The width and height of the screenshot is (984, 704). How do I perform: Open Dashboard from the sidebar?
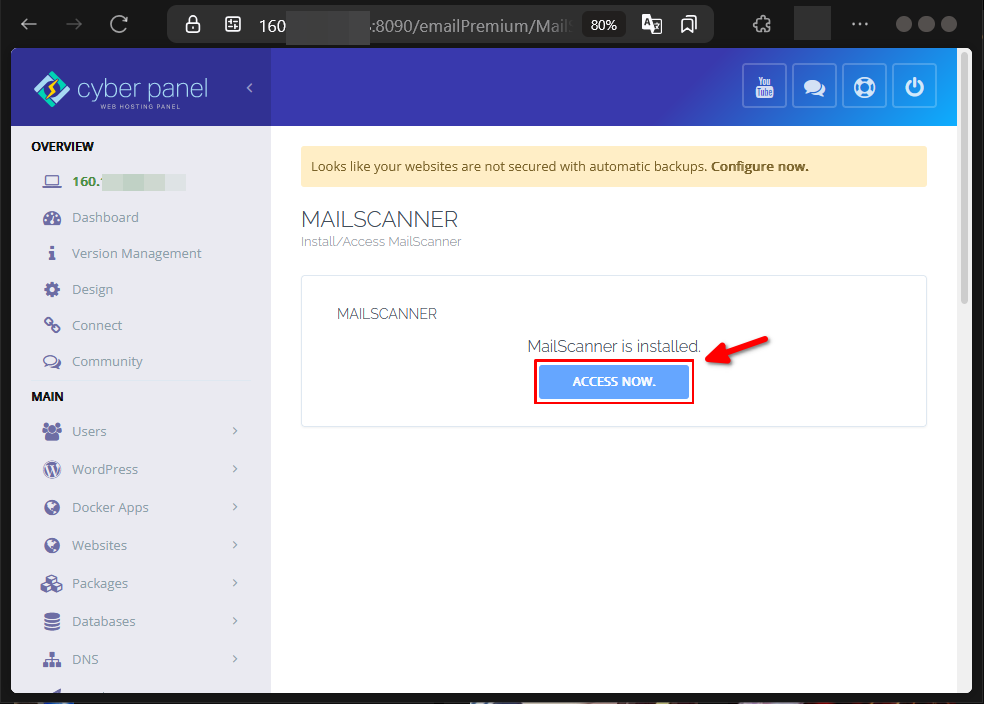click(105, 217)
